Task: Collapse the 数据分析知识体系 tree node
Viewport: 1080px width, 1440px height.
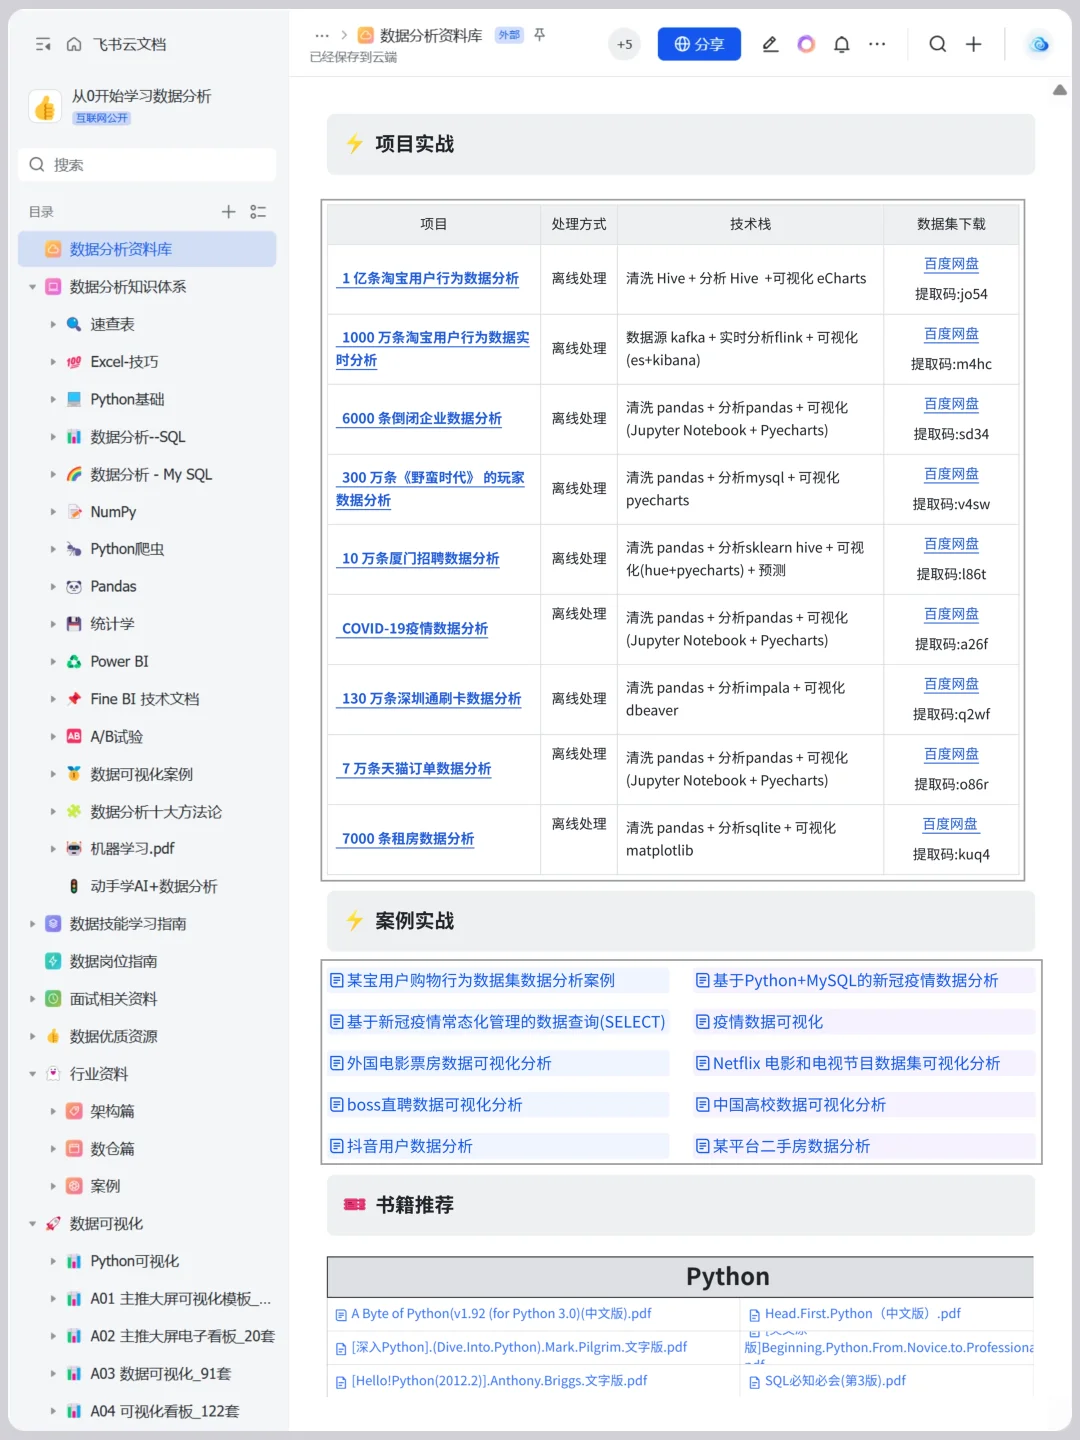Action: click(x=32, y=287)
